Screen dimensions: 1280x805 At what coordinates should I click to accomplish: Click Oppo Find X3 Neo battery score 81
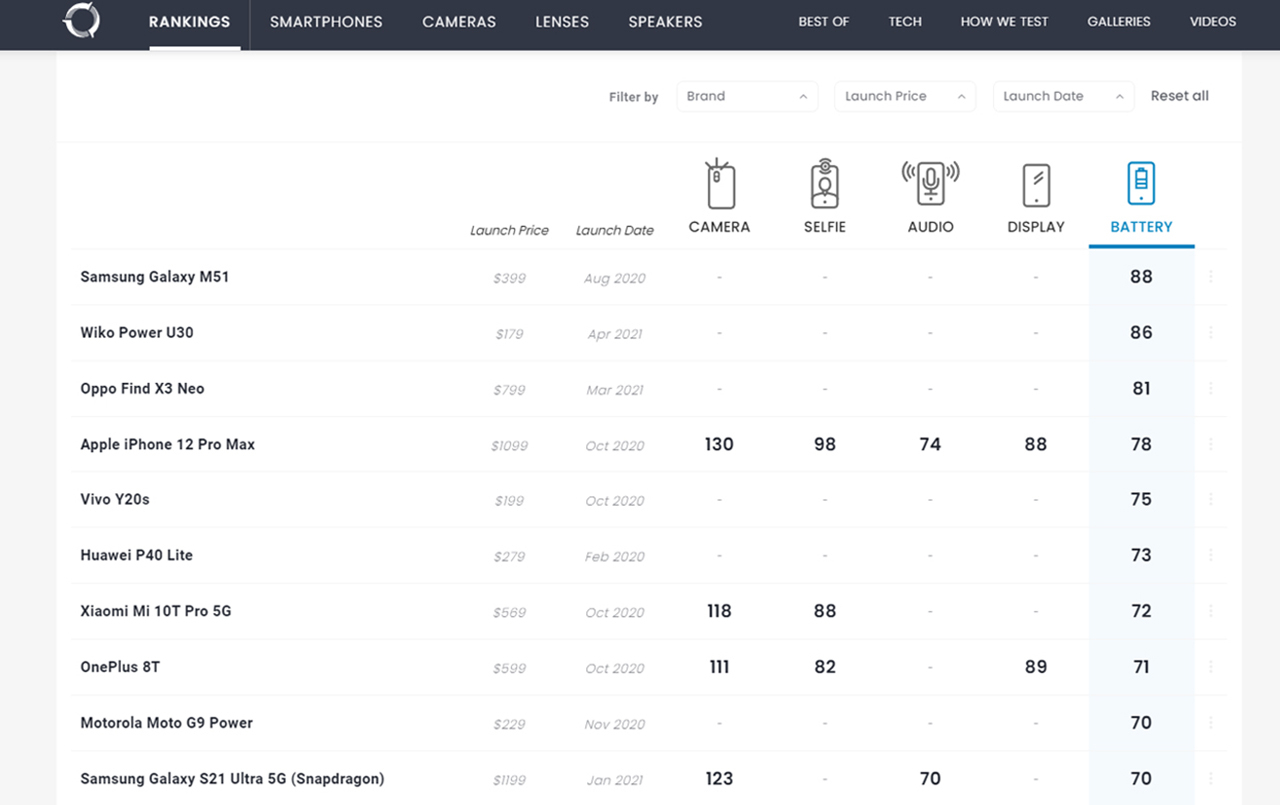[x=1141, y=389]
